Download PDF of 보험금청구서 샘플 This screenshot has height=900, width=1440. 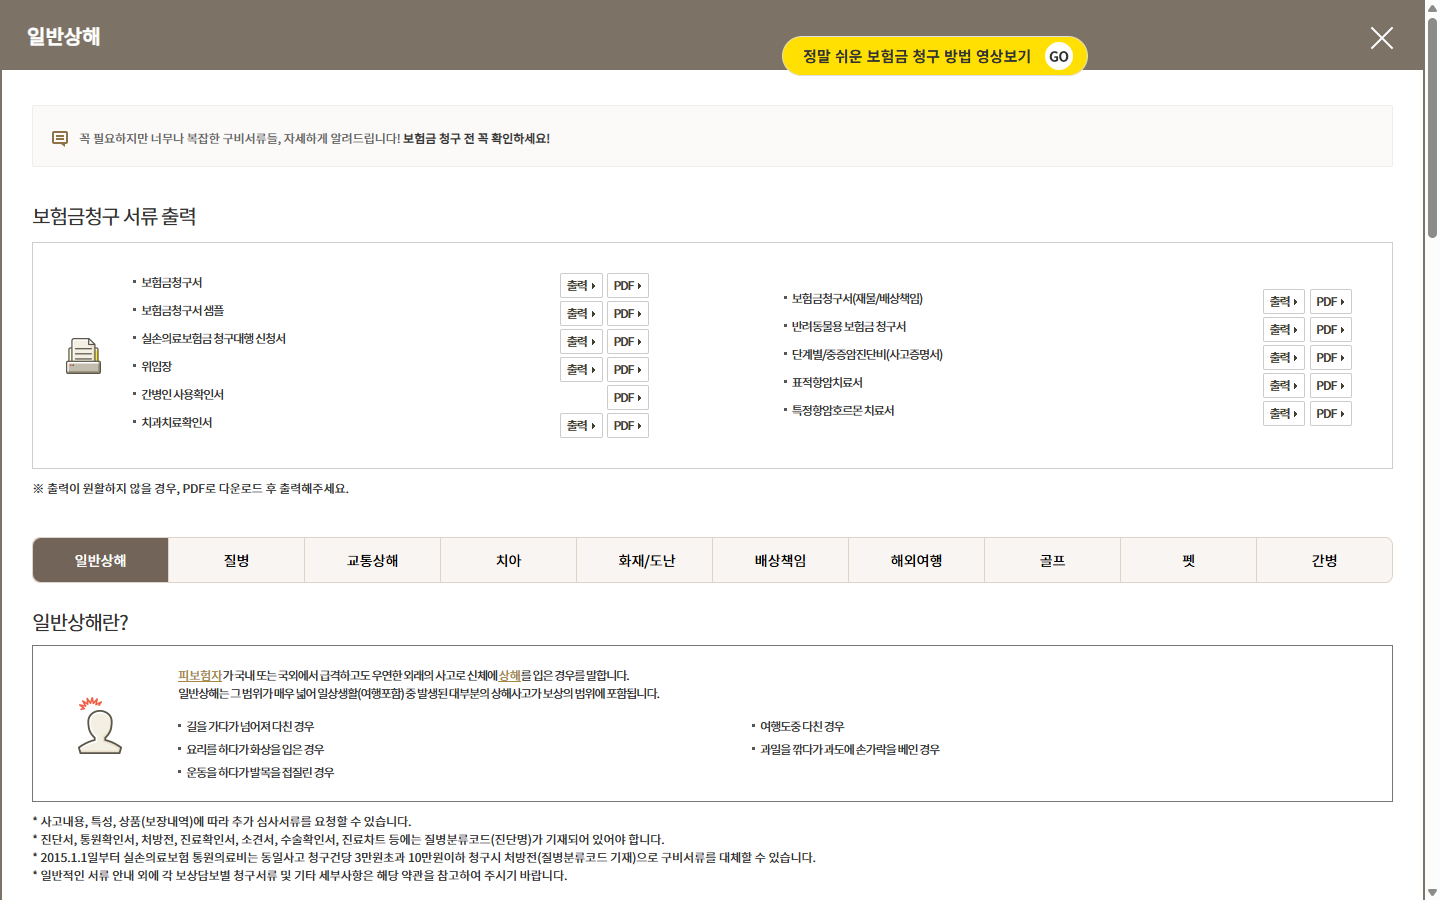pyautogui.click(x=627, y=314)
